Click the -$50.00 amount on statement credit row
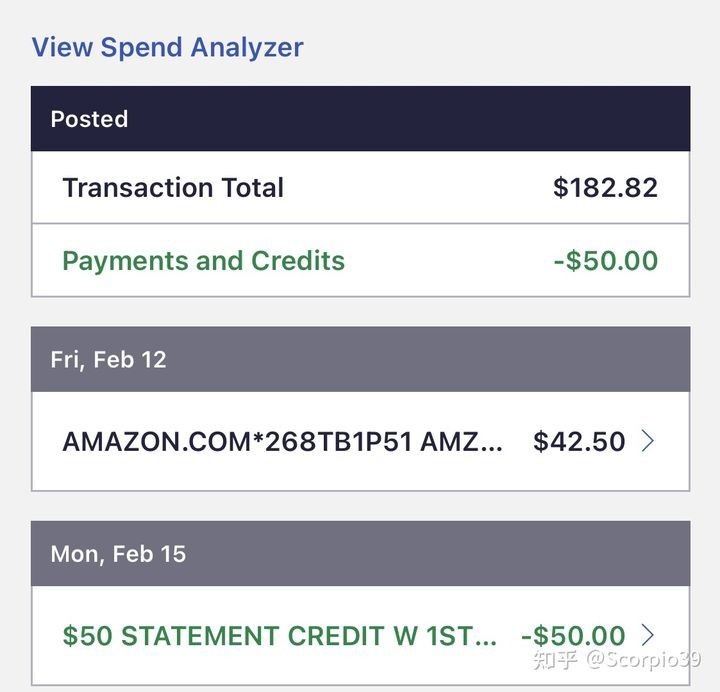The height and width of the screenshot is (692, 720). click(573, 636)
